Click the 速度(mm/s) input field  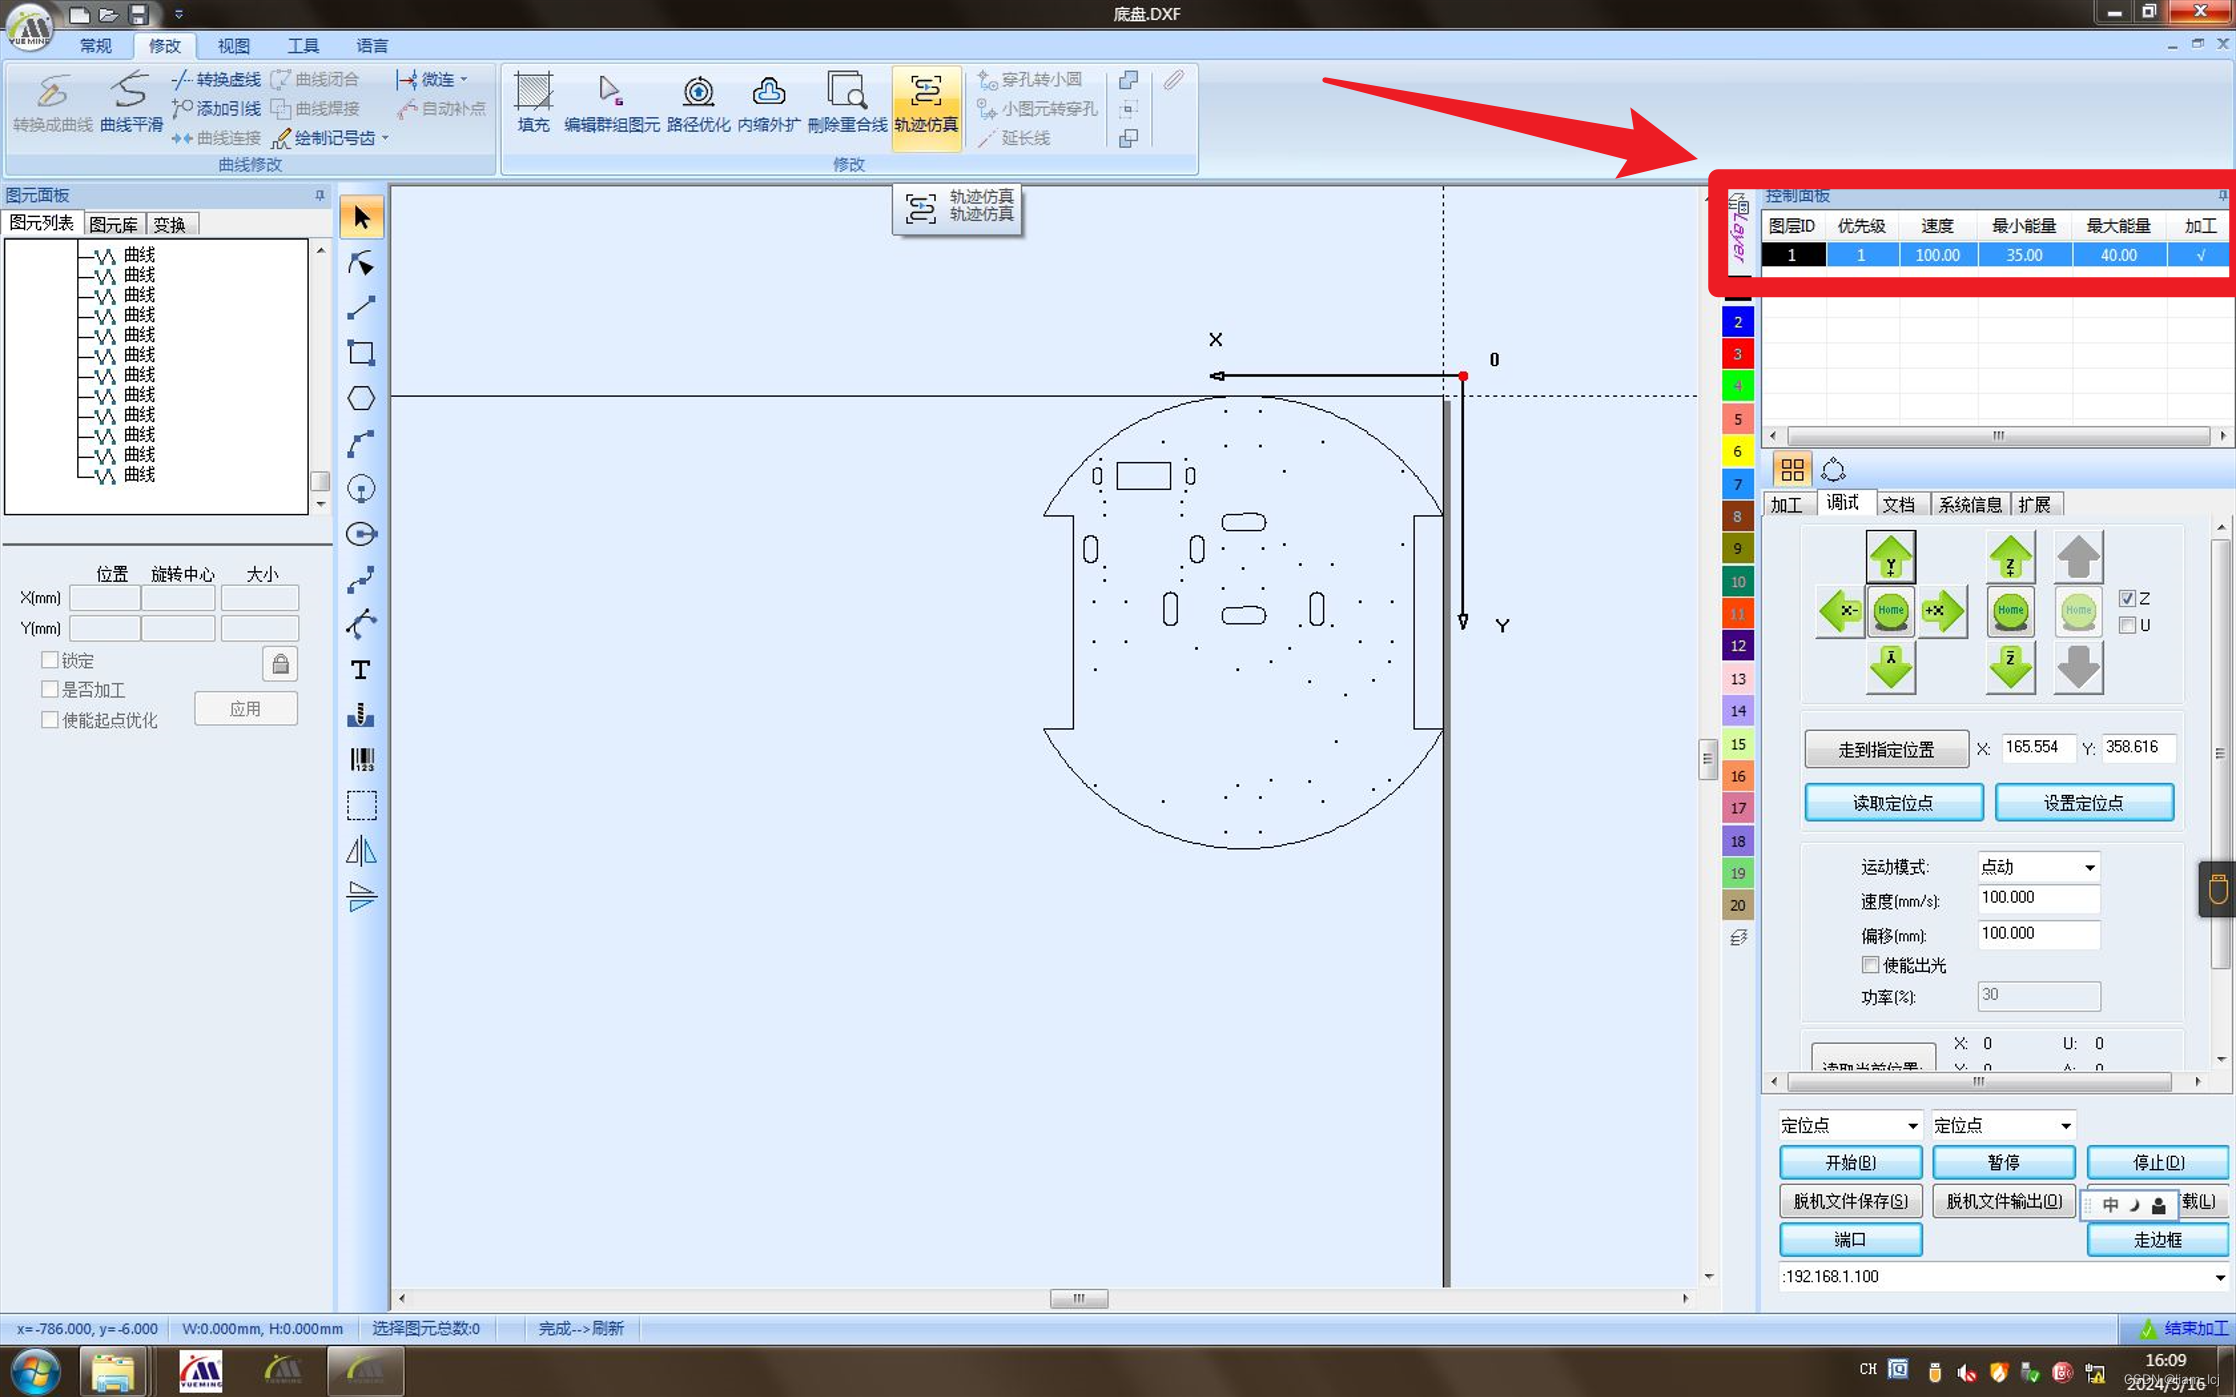[2037, 898]
